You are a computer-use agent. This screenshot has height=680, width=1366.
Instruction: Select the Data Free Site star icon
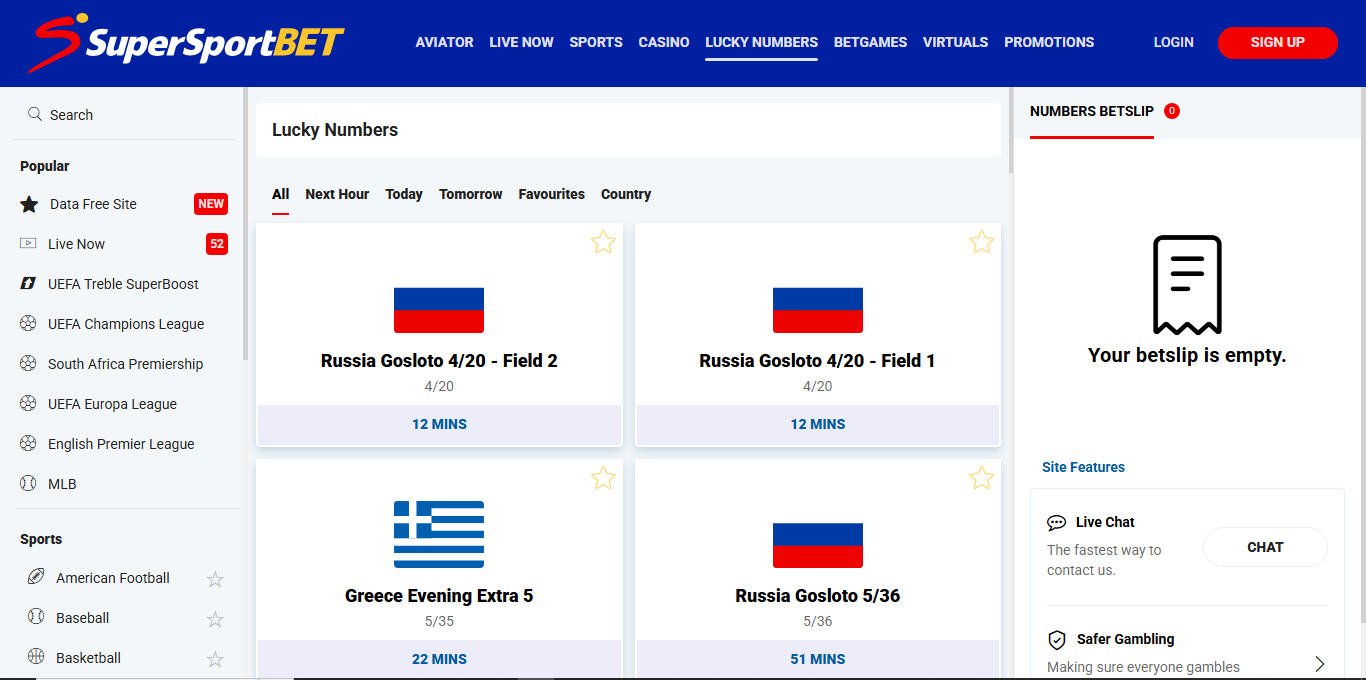(x=29, y=204)
